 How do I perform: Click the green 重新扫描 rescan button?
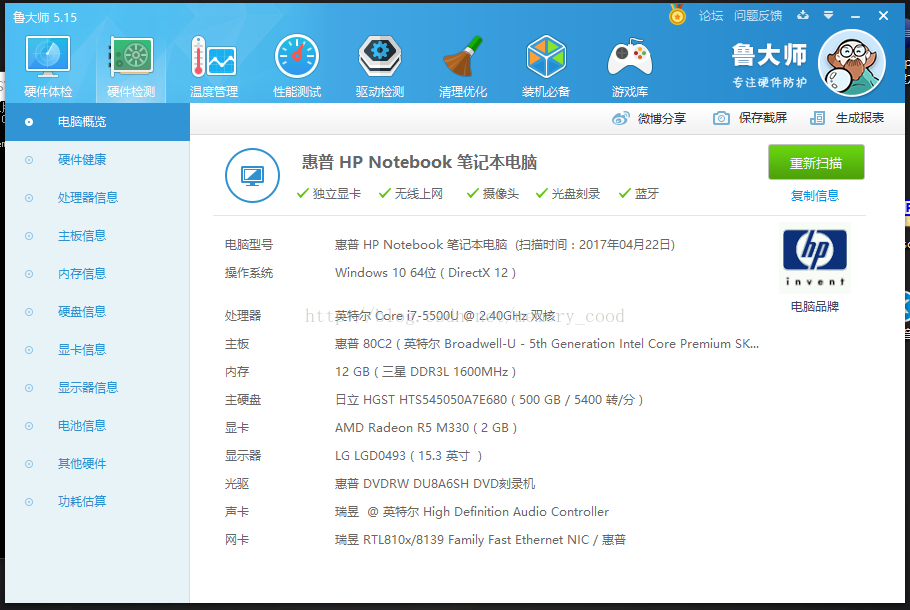(816, 163)
